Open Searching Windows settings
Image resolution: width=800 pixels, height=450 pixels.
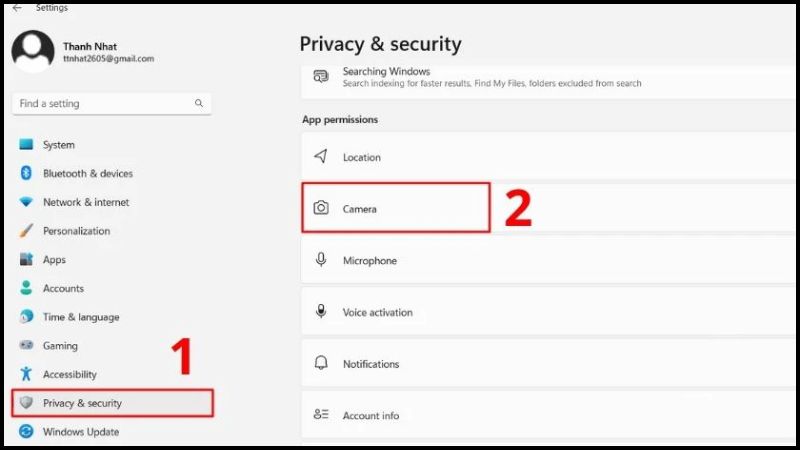386,72
